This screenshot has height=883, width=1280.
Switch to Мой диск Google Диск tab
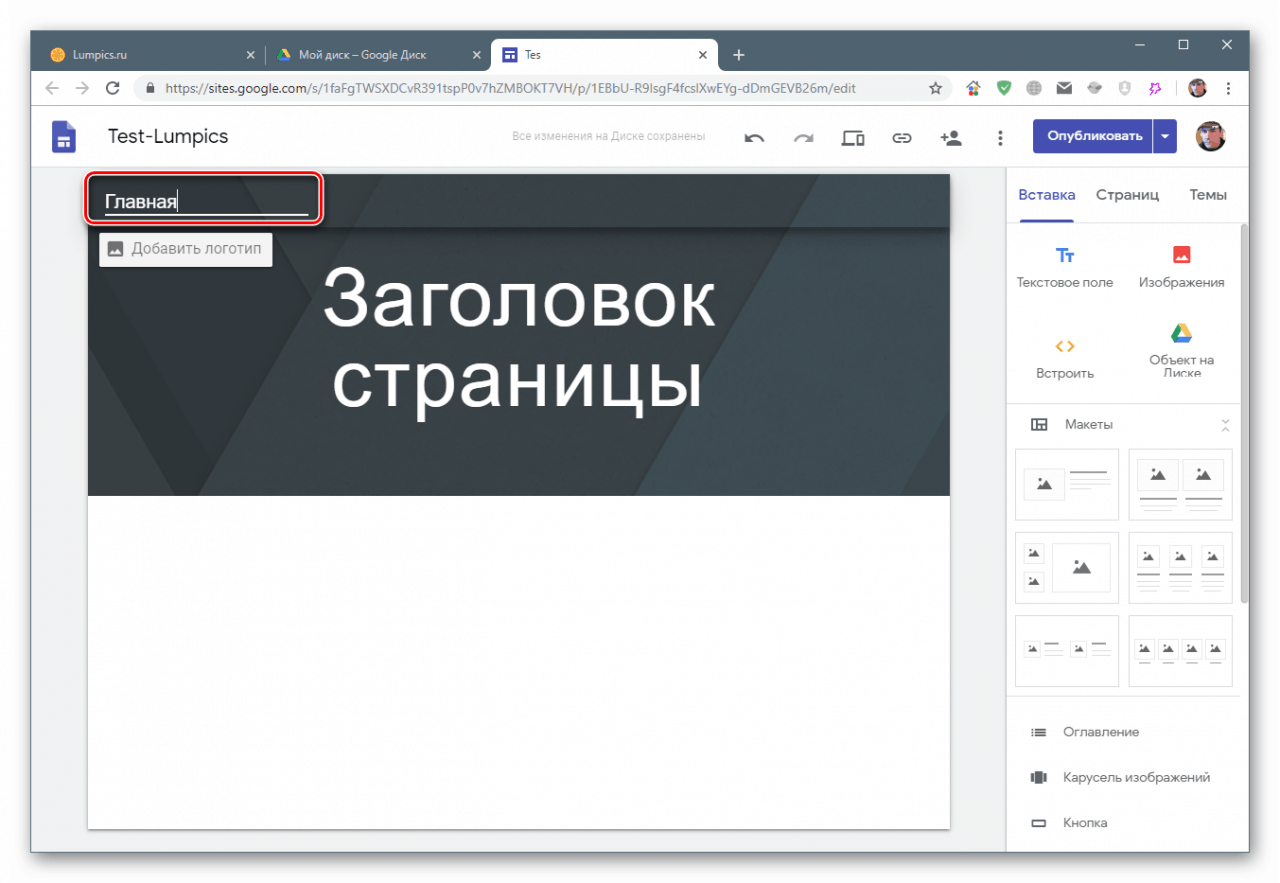click(x=377, y=55)
